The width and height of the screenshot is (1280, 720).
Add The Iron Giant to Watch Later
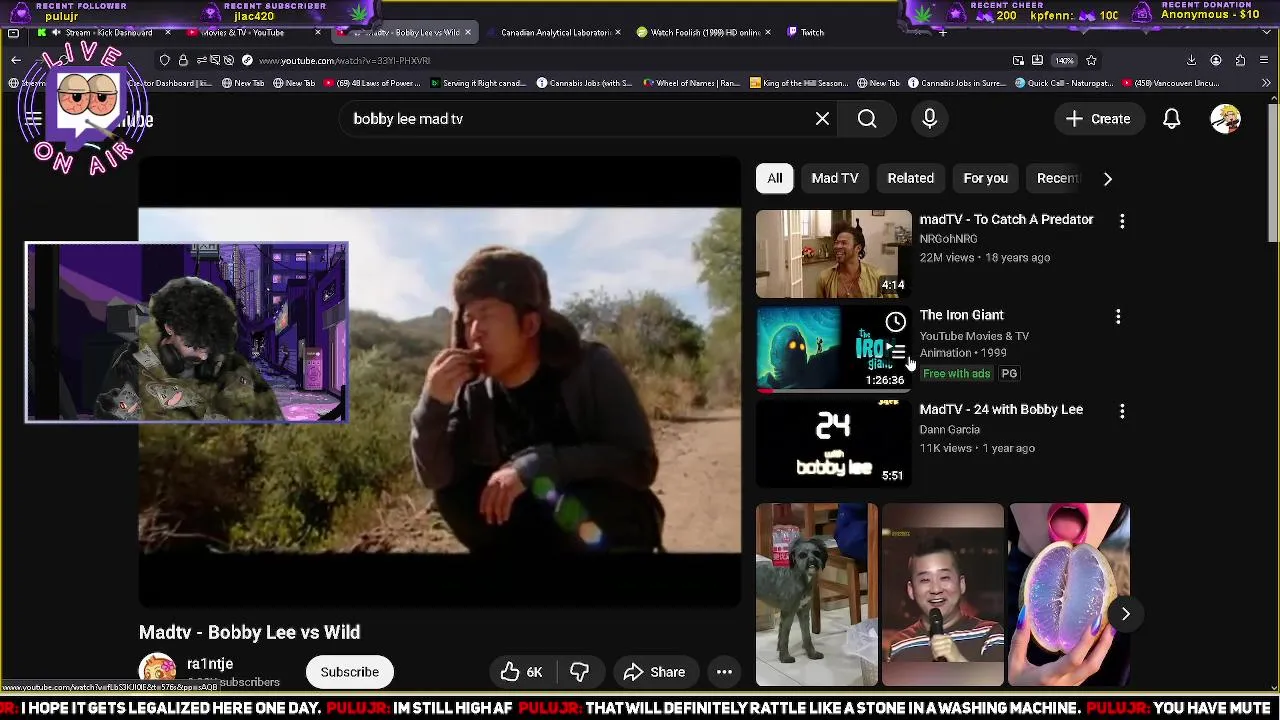[x=895, y=322]
